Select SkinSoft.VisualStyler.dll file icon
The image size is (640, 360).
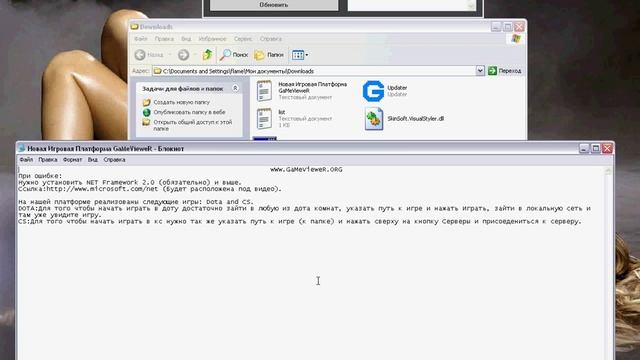(x=374, y=119)
